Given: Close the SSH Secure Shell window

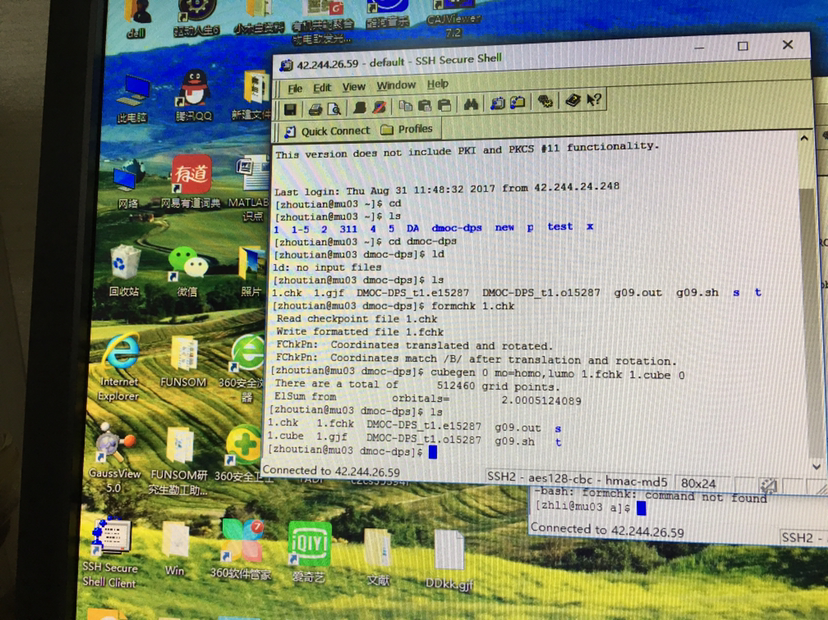Looking at the screenshot, I should (x=787, y=45).
